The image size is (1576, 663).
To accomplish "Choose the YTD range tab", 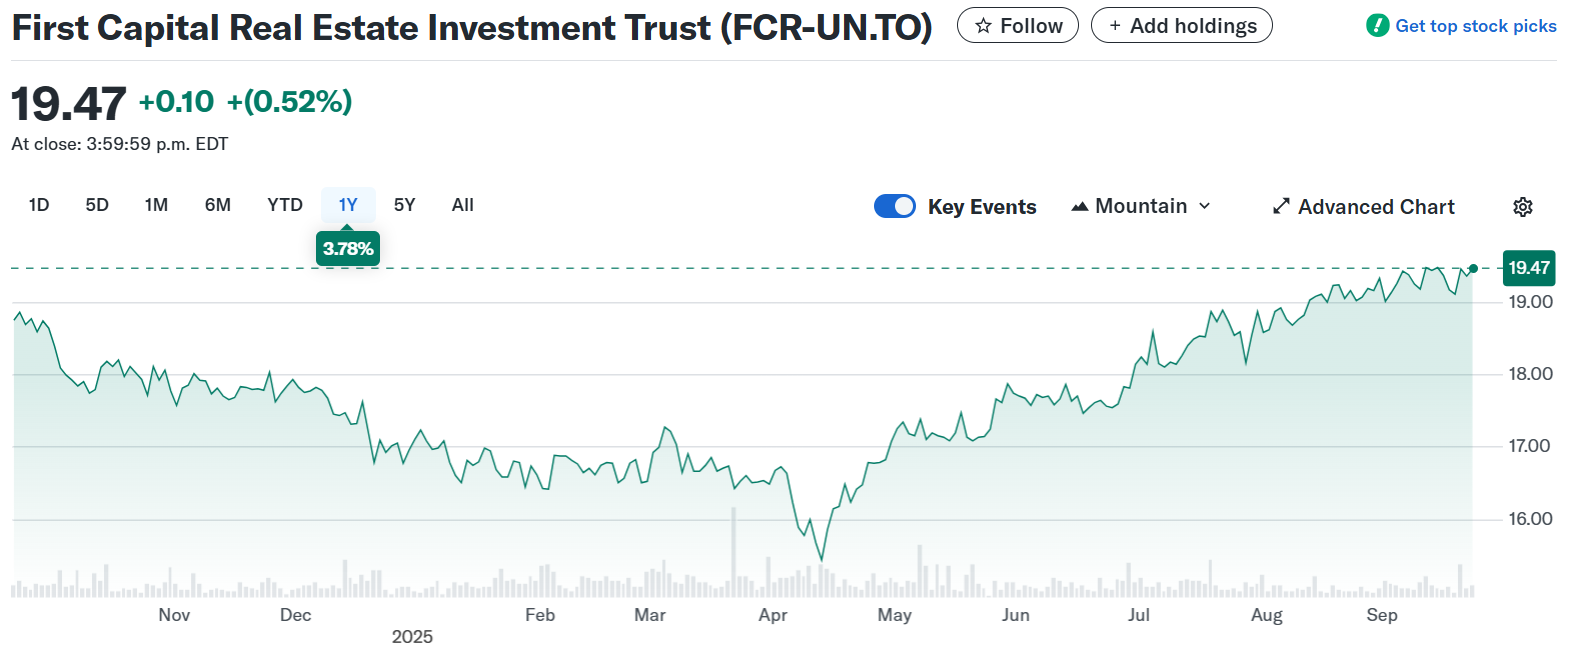I will tap(285, 205).
